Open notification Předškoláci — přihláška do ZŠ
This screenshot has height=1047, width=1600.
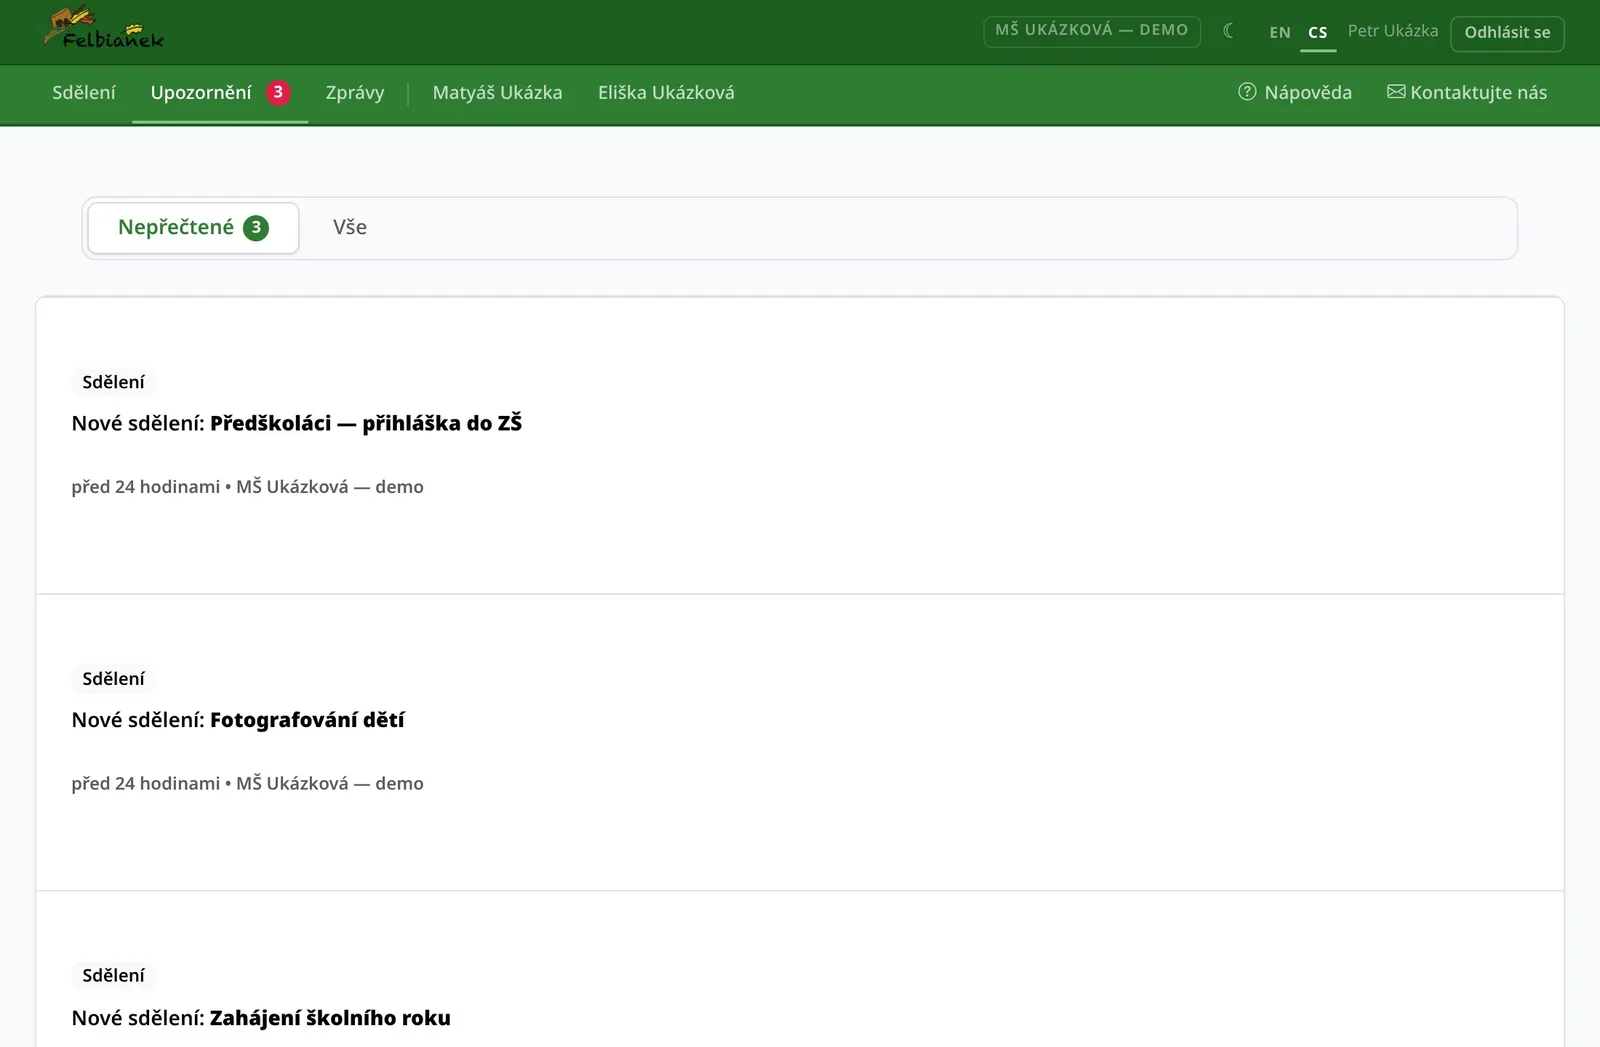[800, 445]
